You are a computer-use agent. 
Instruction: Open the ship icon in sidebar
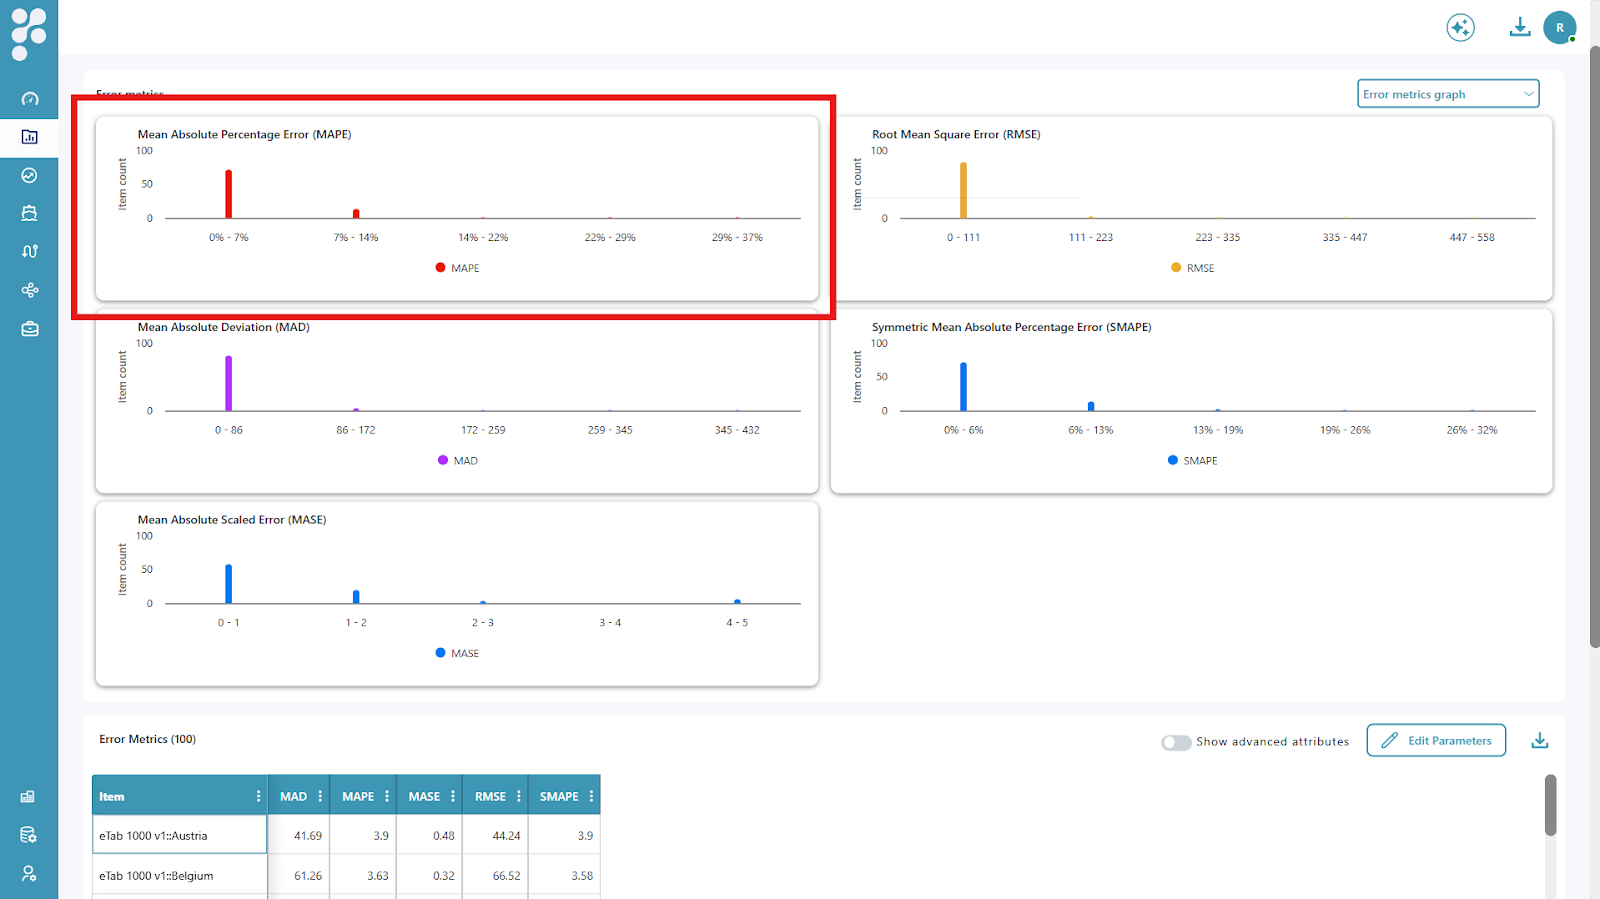coord(29,213)
